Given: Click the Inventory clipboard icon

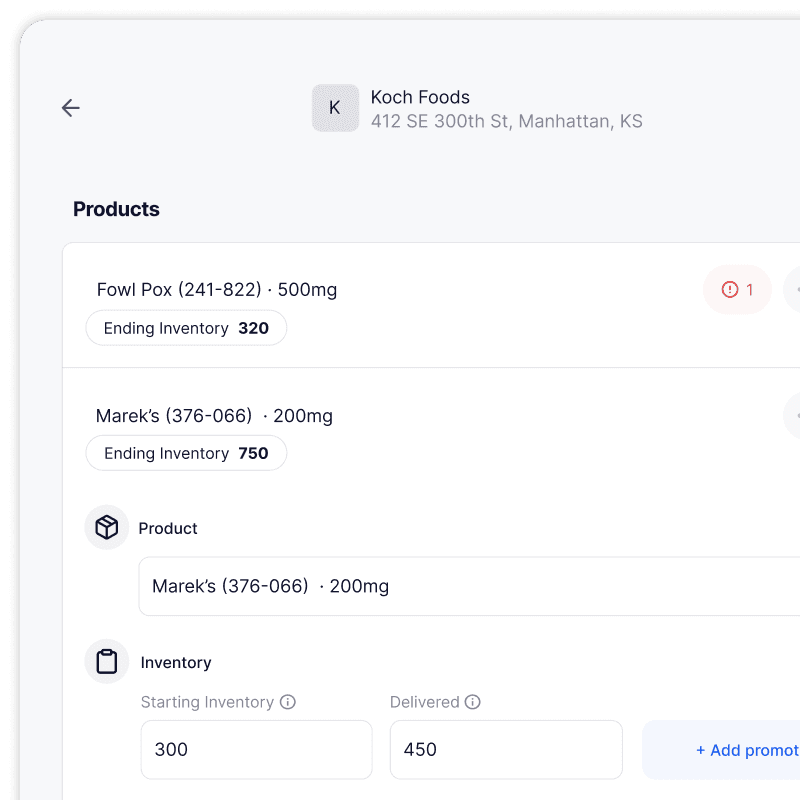Looking at the screenshot, I should (107, 661).
